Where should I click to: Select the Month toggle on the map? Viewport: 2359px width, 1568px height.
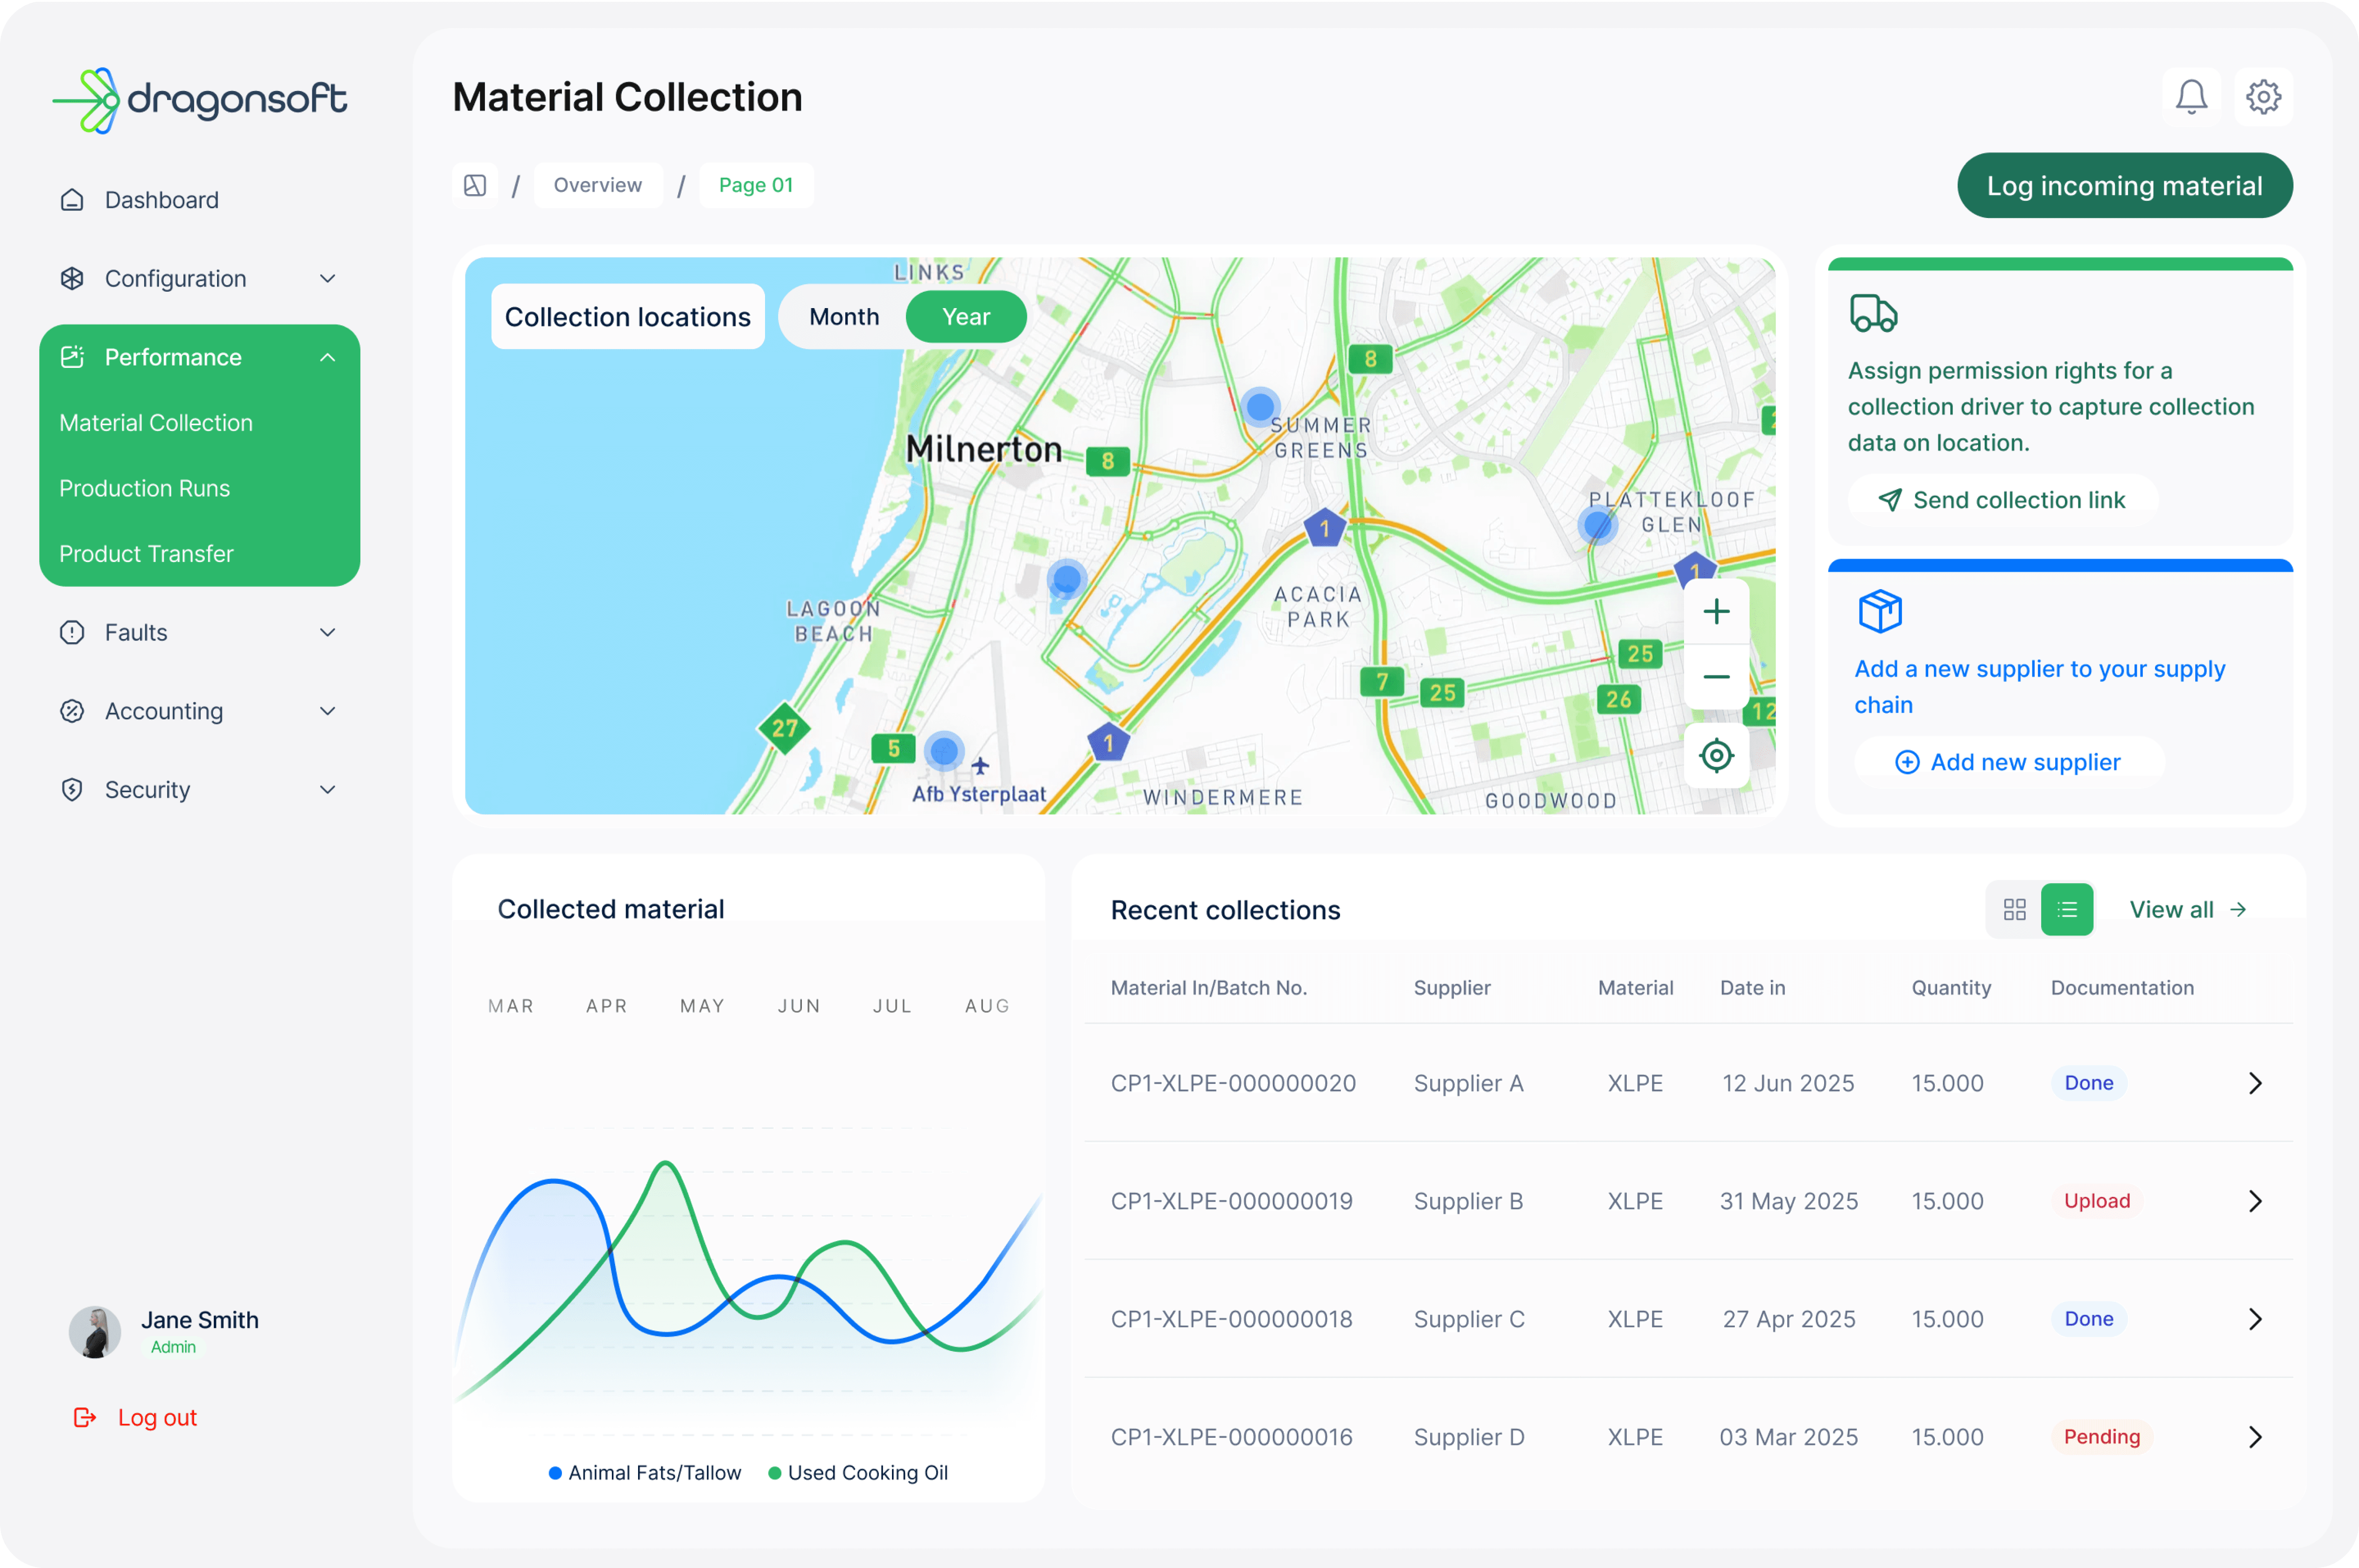[x=844, y=317]
